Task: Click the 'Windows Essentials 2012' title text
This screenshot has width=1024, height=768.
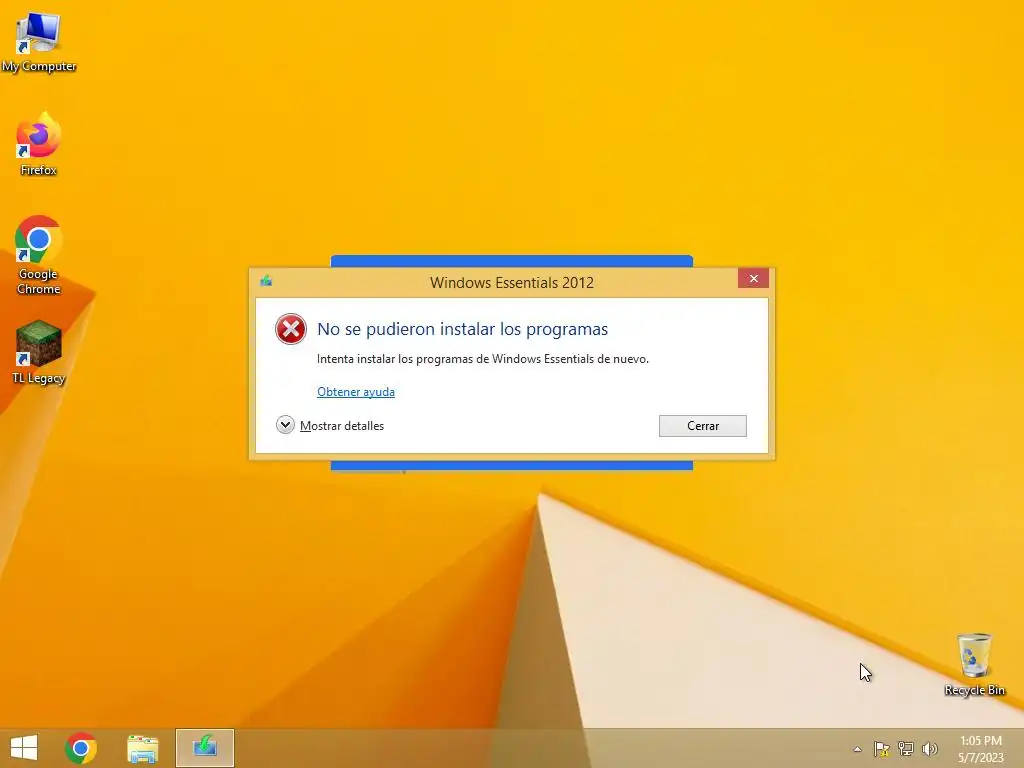Action: click(512, 283)
